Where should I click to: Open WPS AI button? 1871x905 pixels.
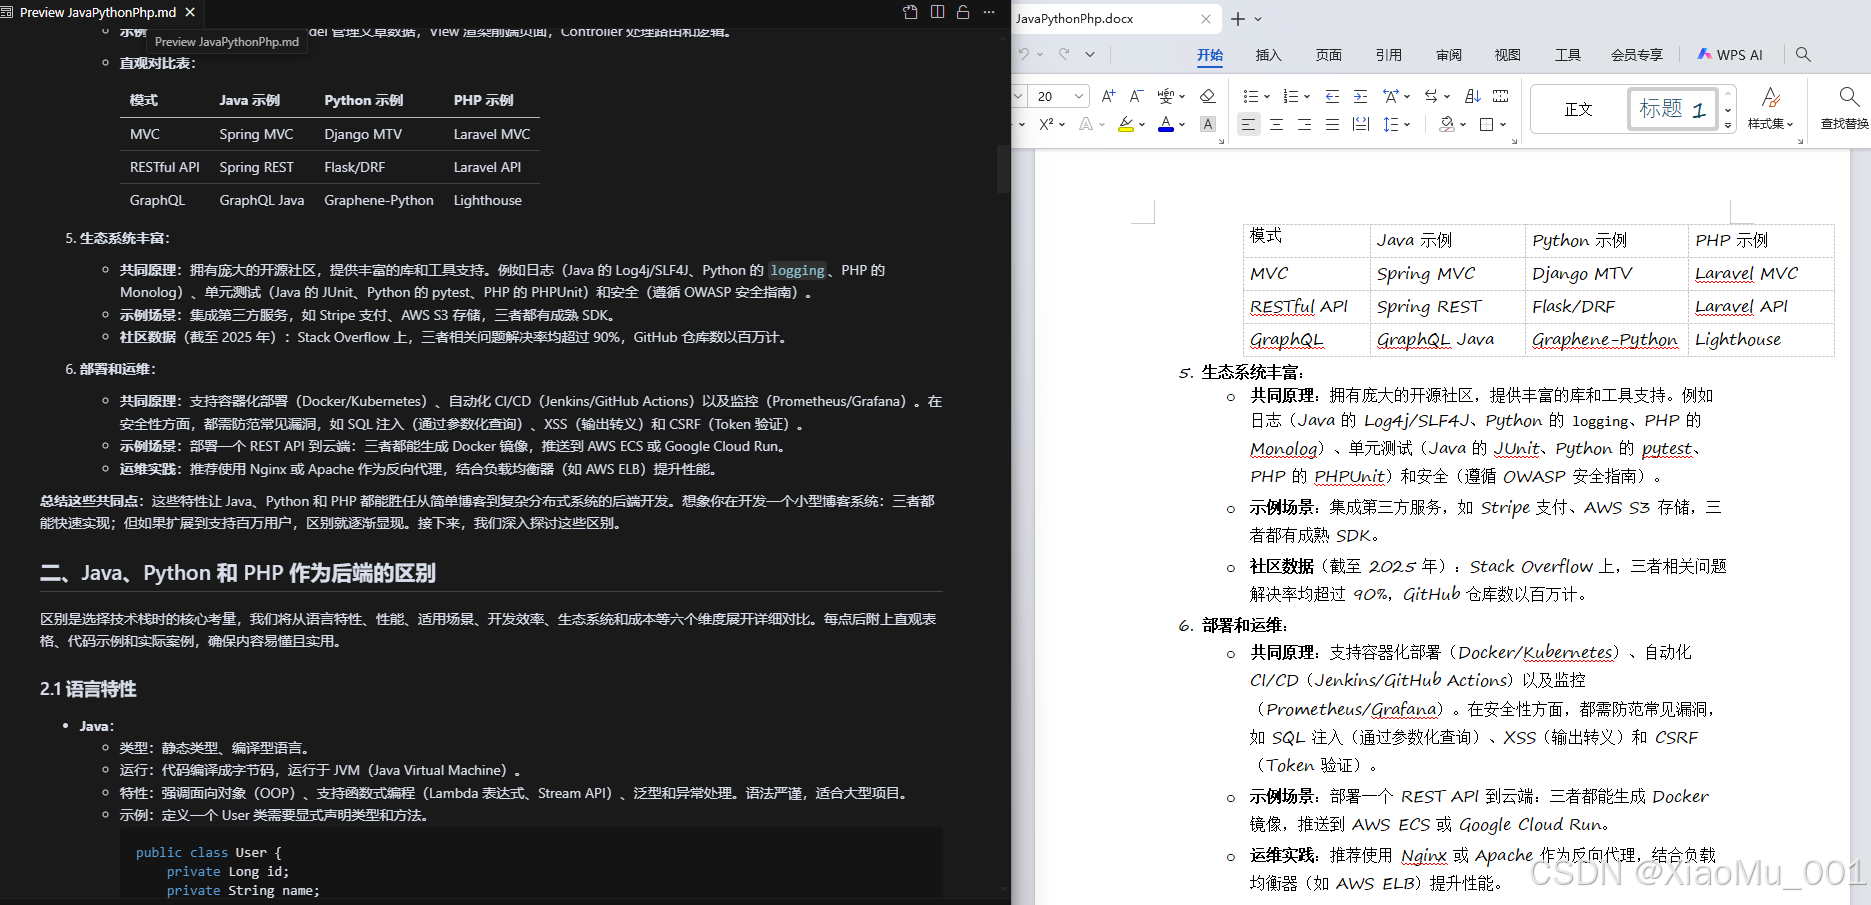1730,55
